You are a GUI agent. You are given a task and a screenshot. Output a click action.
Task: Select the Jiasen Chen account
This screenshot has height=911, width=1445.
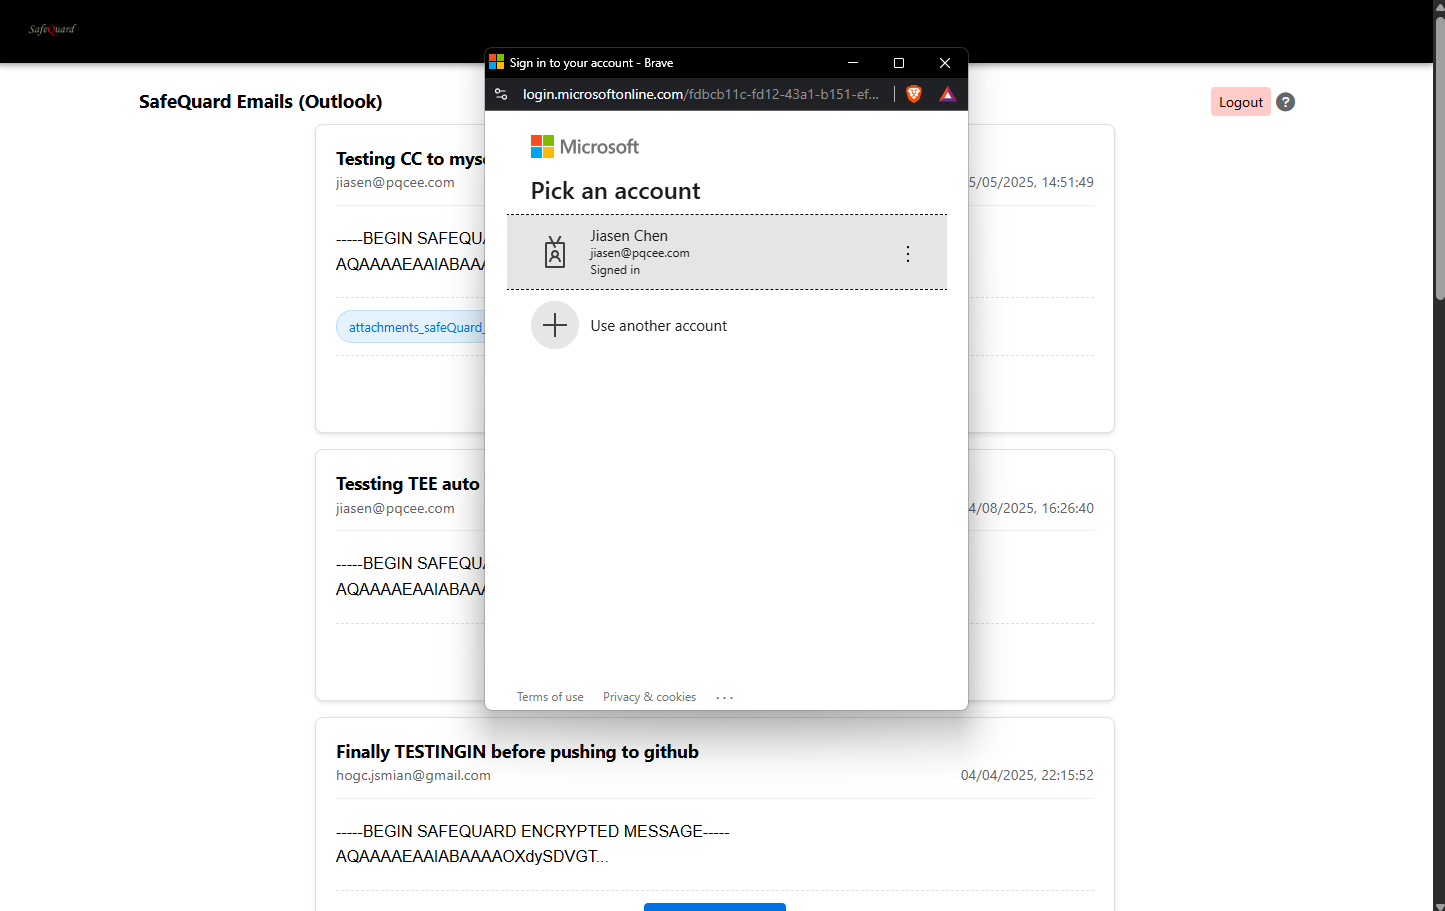(727, 252)
